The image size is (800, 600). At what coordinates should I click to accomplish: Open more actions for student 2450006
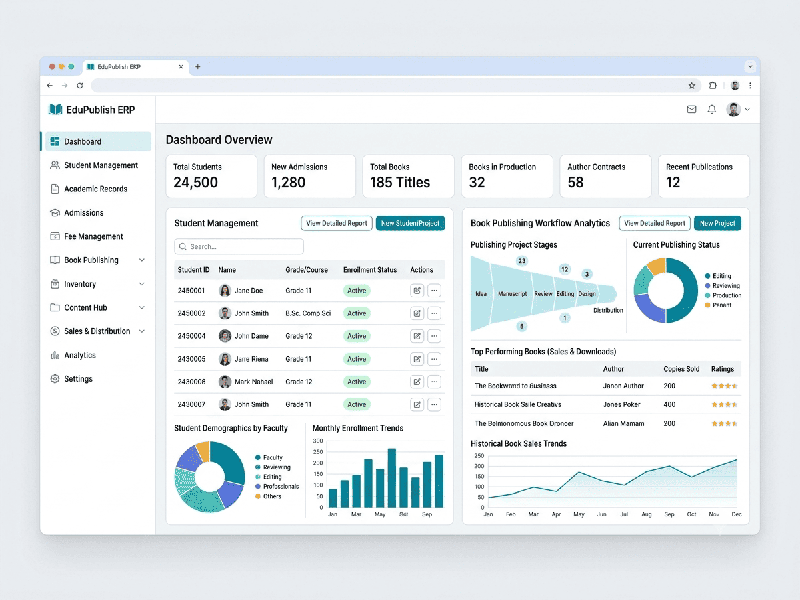coord(434,382)
